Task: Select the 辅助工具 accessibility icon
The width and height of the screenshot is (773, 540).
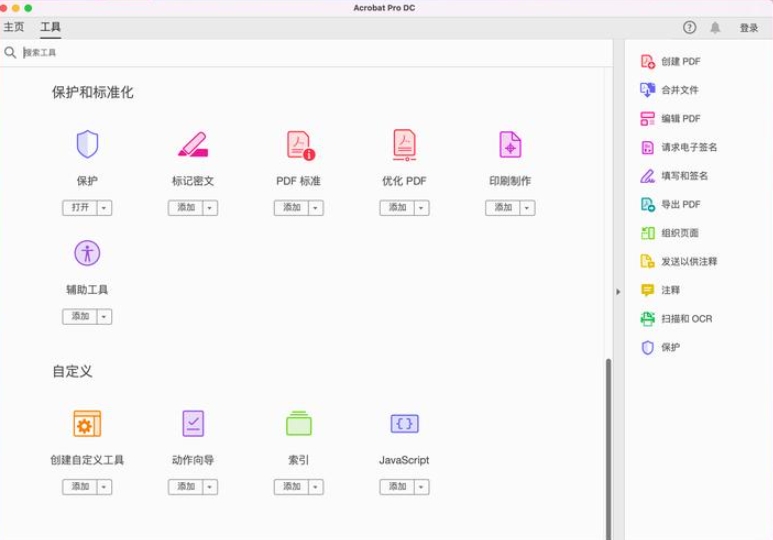Action: pos(87,253)
